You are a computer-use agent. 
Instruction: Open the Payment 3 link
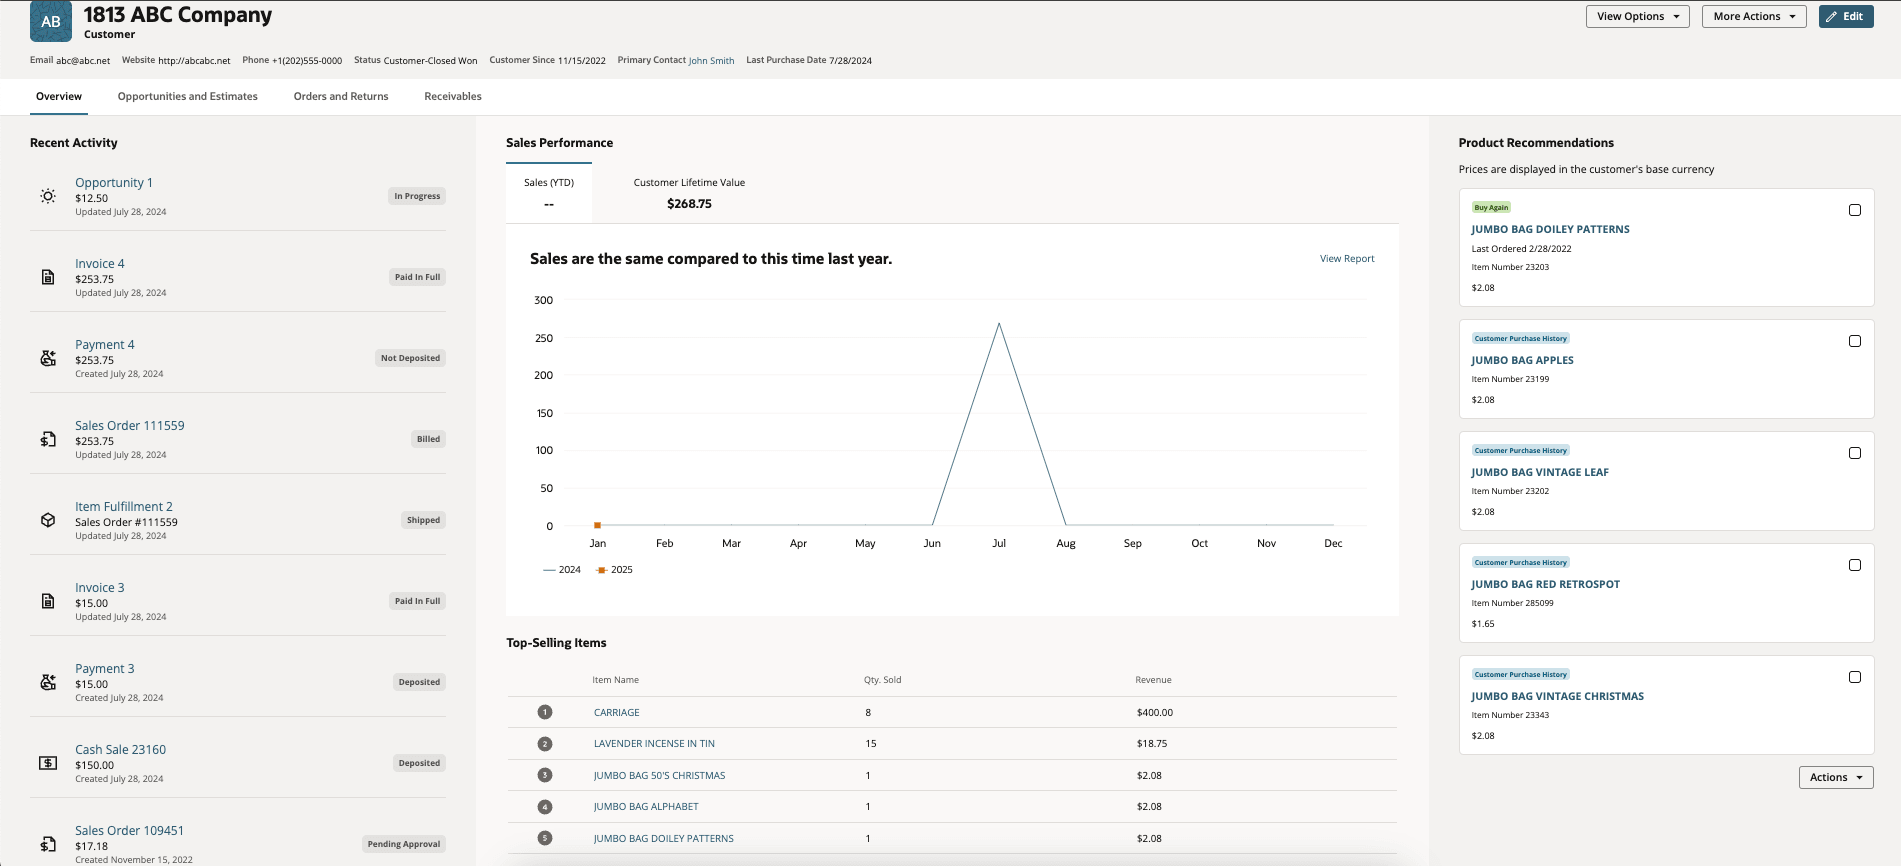(x=105, y=669)
